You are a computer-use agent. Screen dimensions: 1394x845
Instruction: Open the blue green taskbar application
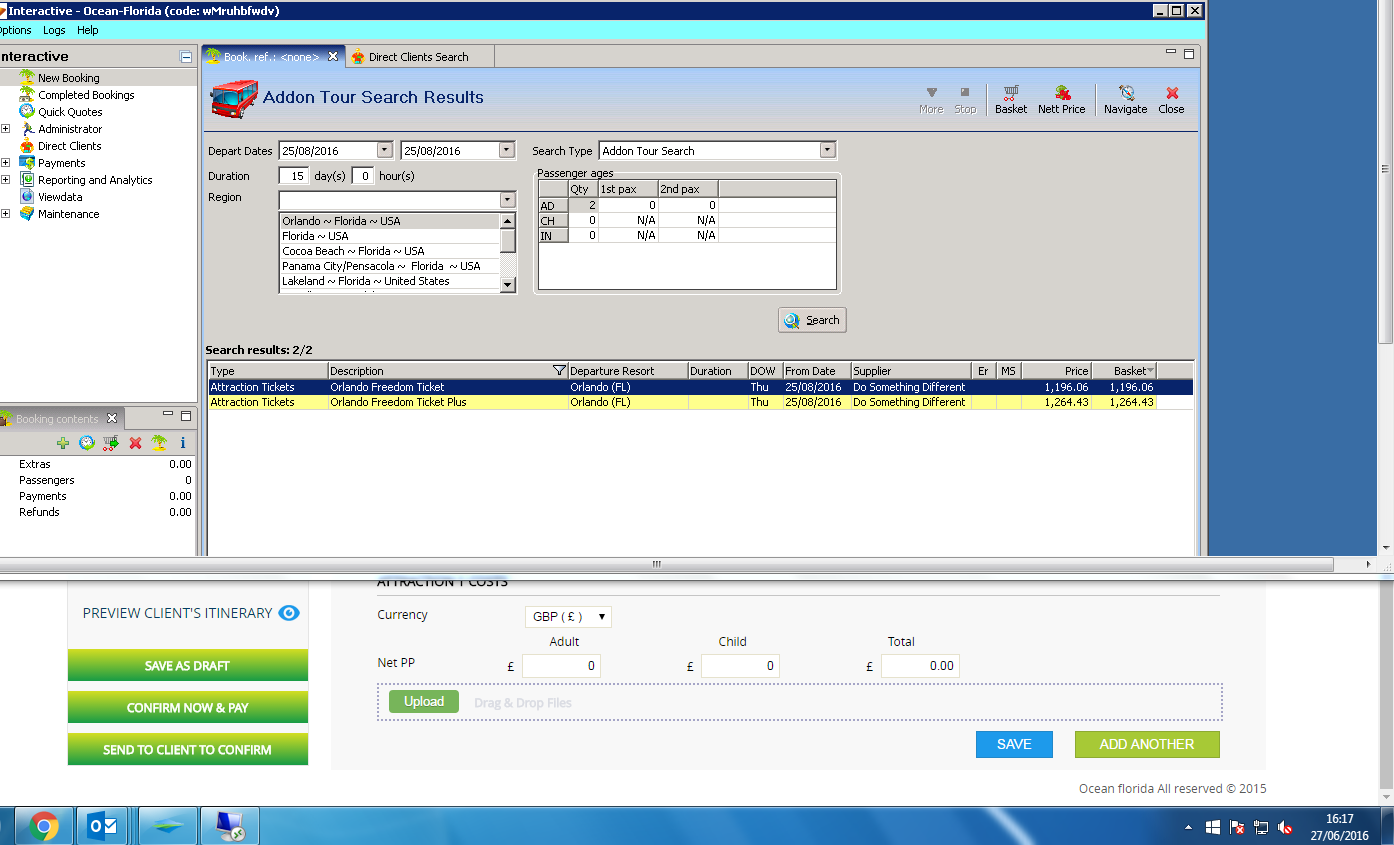coord(167,826)
